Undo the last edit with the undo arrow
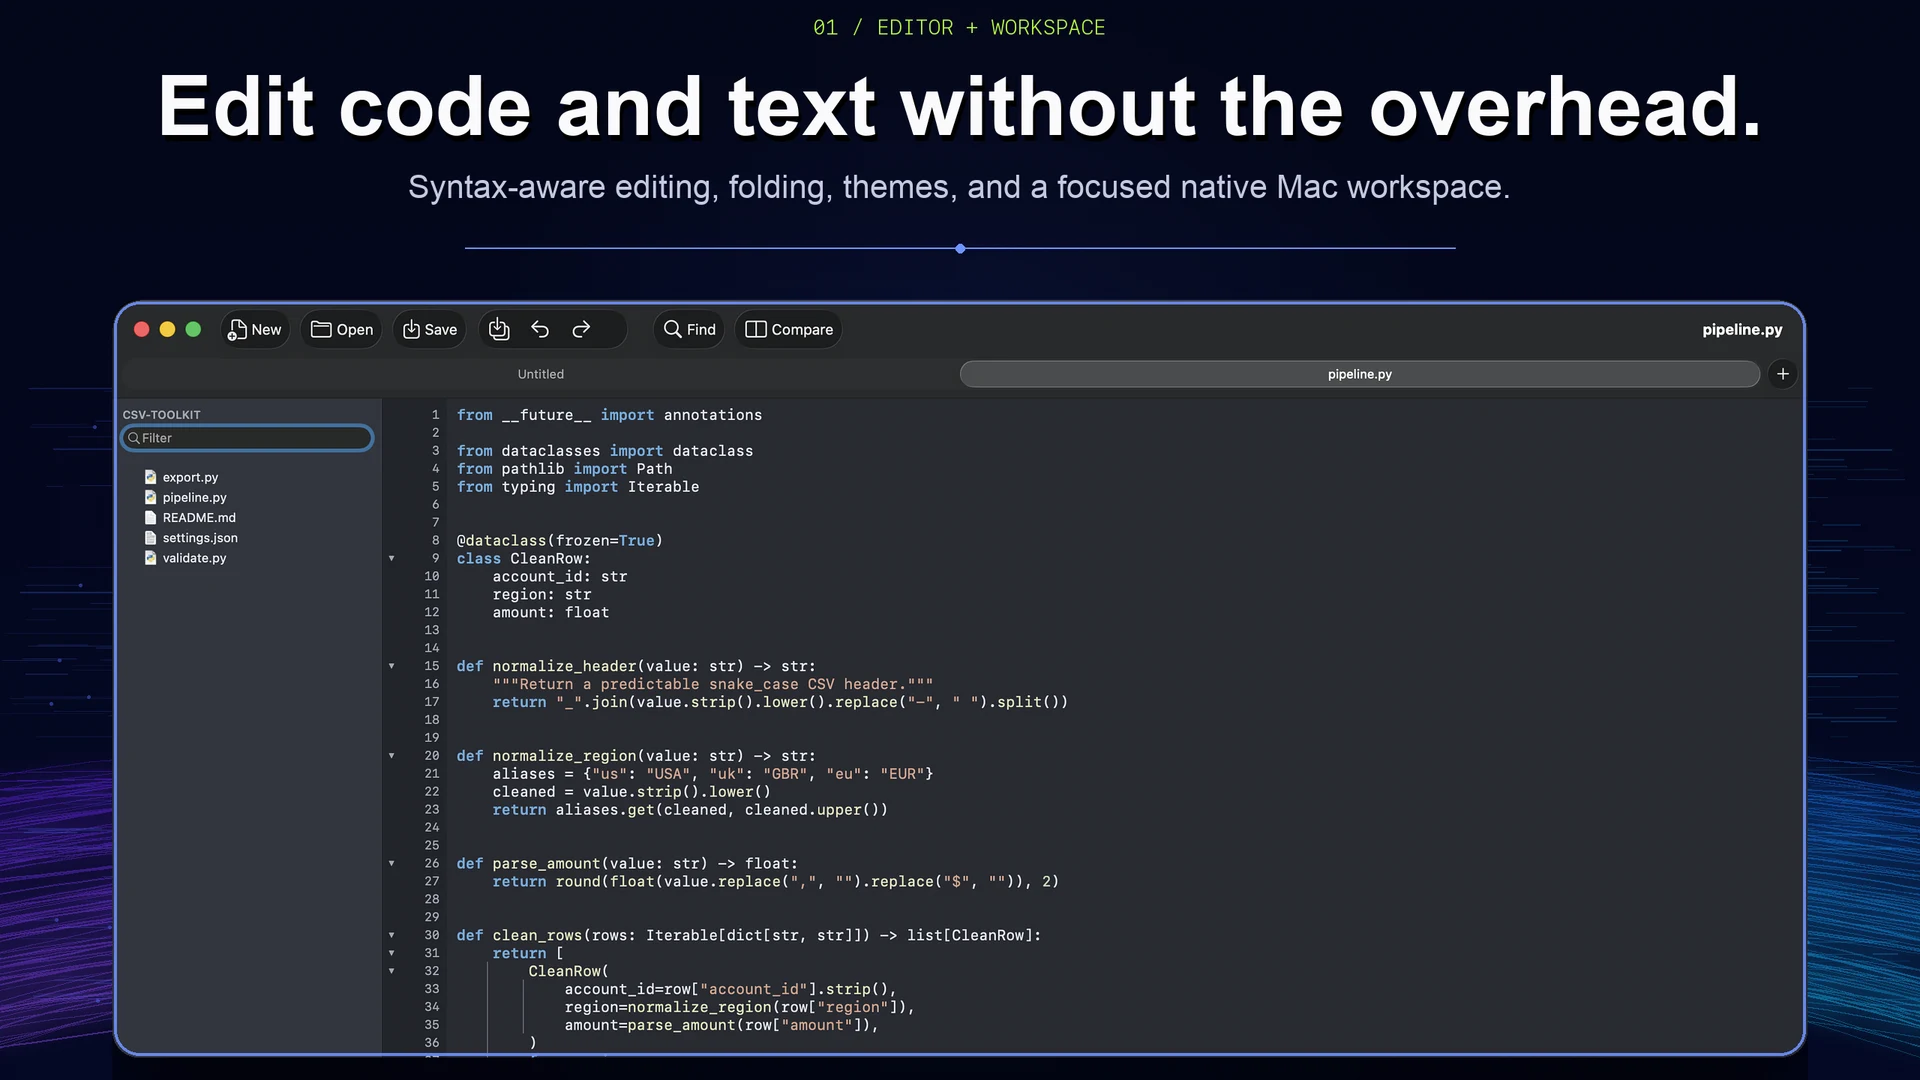Viewport: 1920px width, 1080px height. coord(540,329)
